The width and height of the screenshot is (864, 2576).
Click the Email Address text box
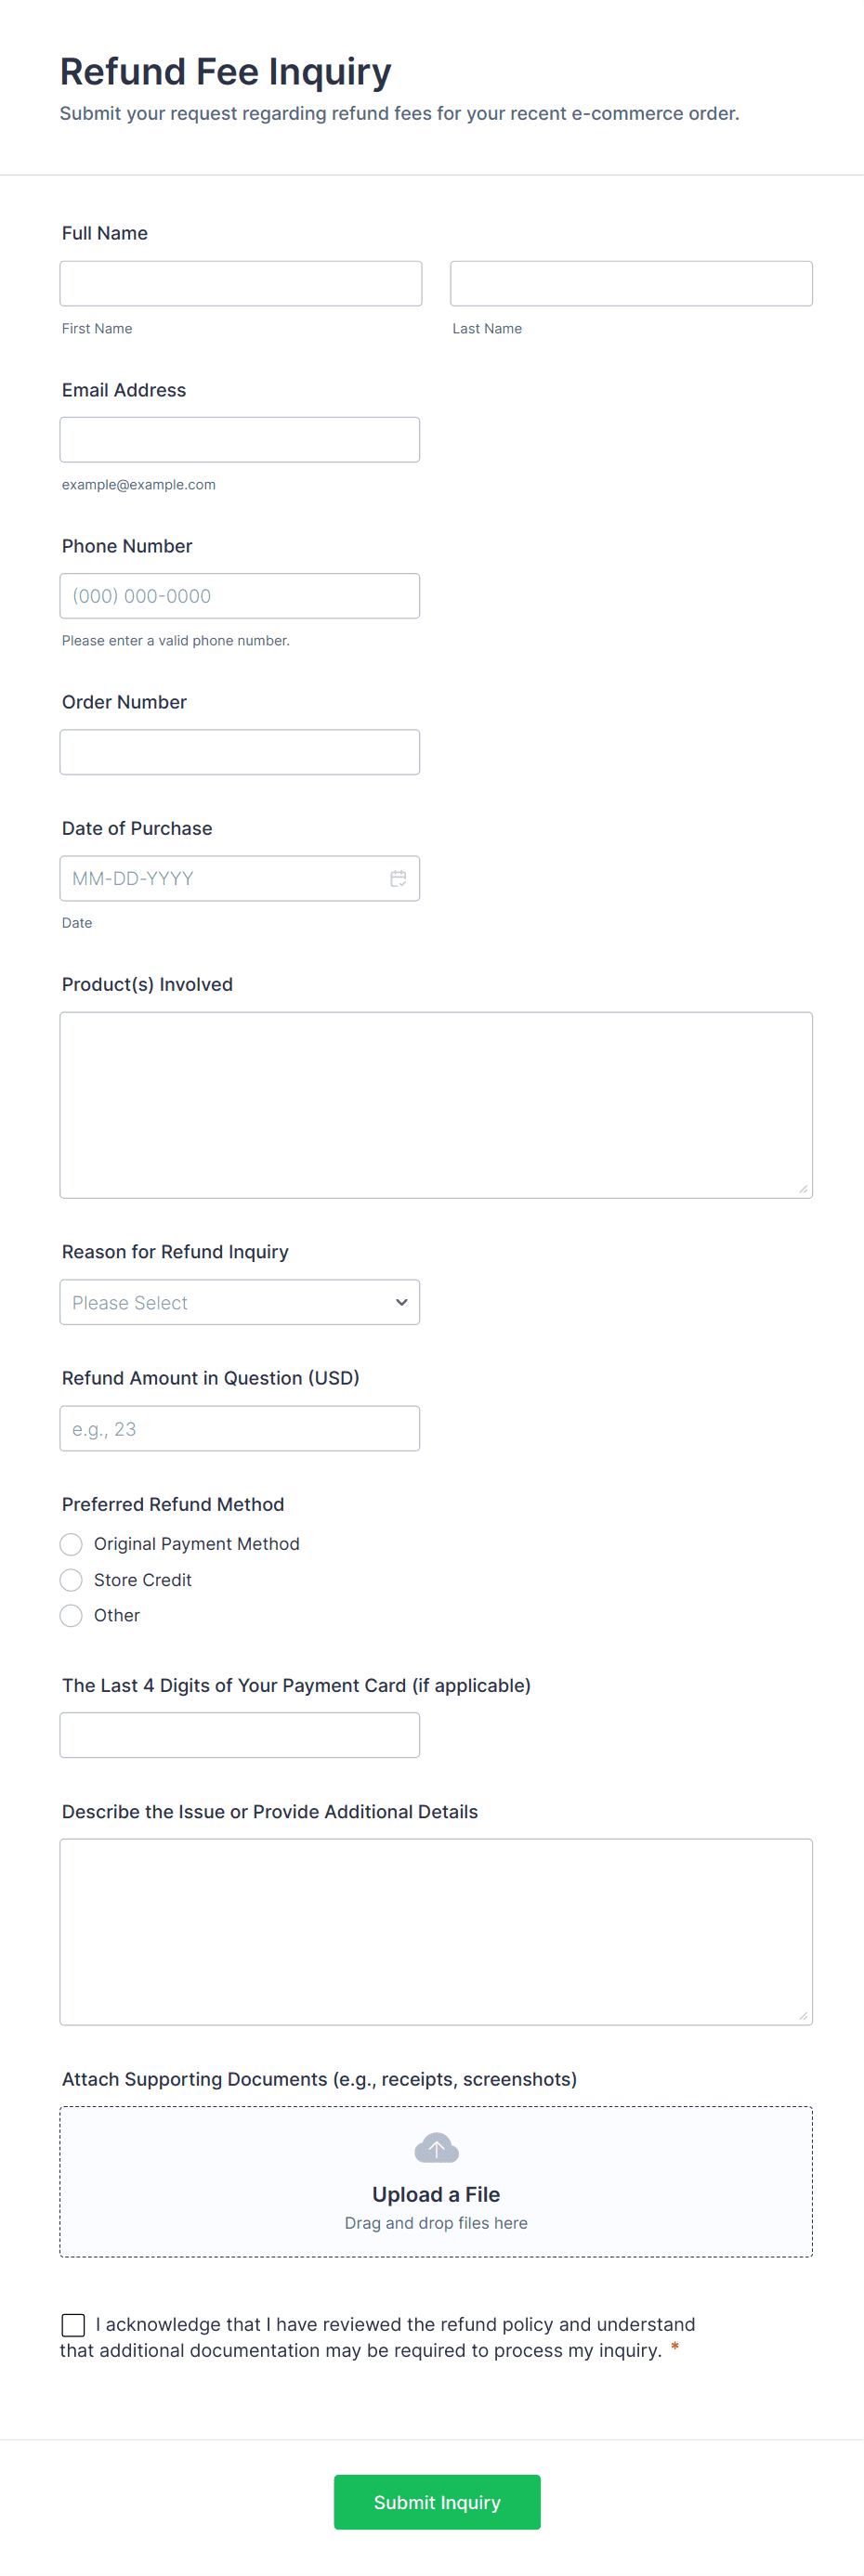(x=240, y=440)
